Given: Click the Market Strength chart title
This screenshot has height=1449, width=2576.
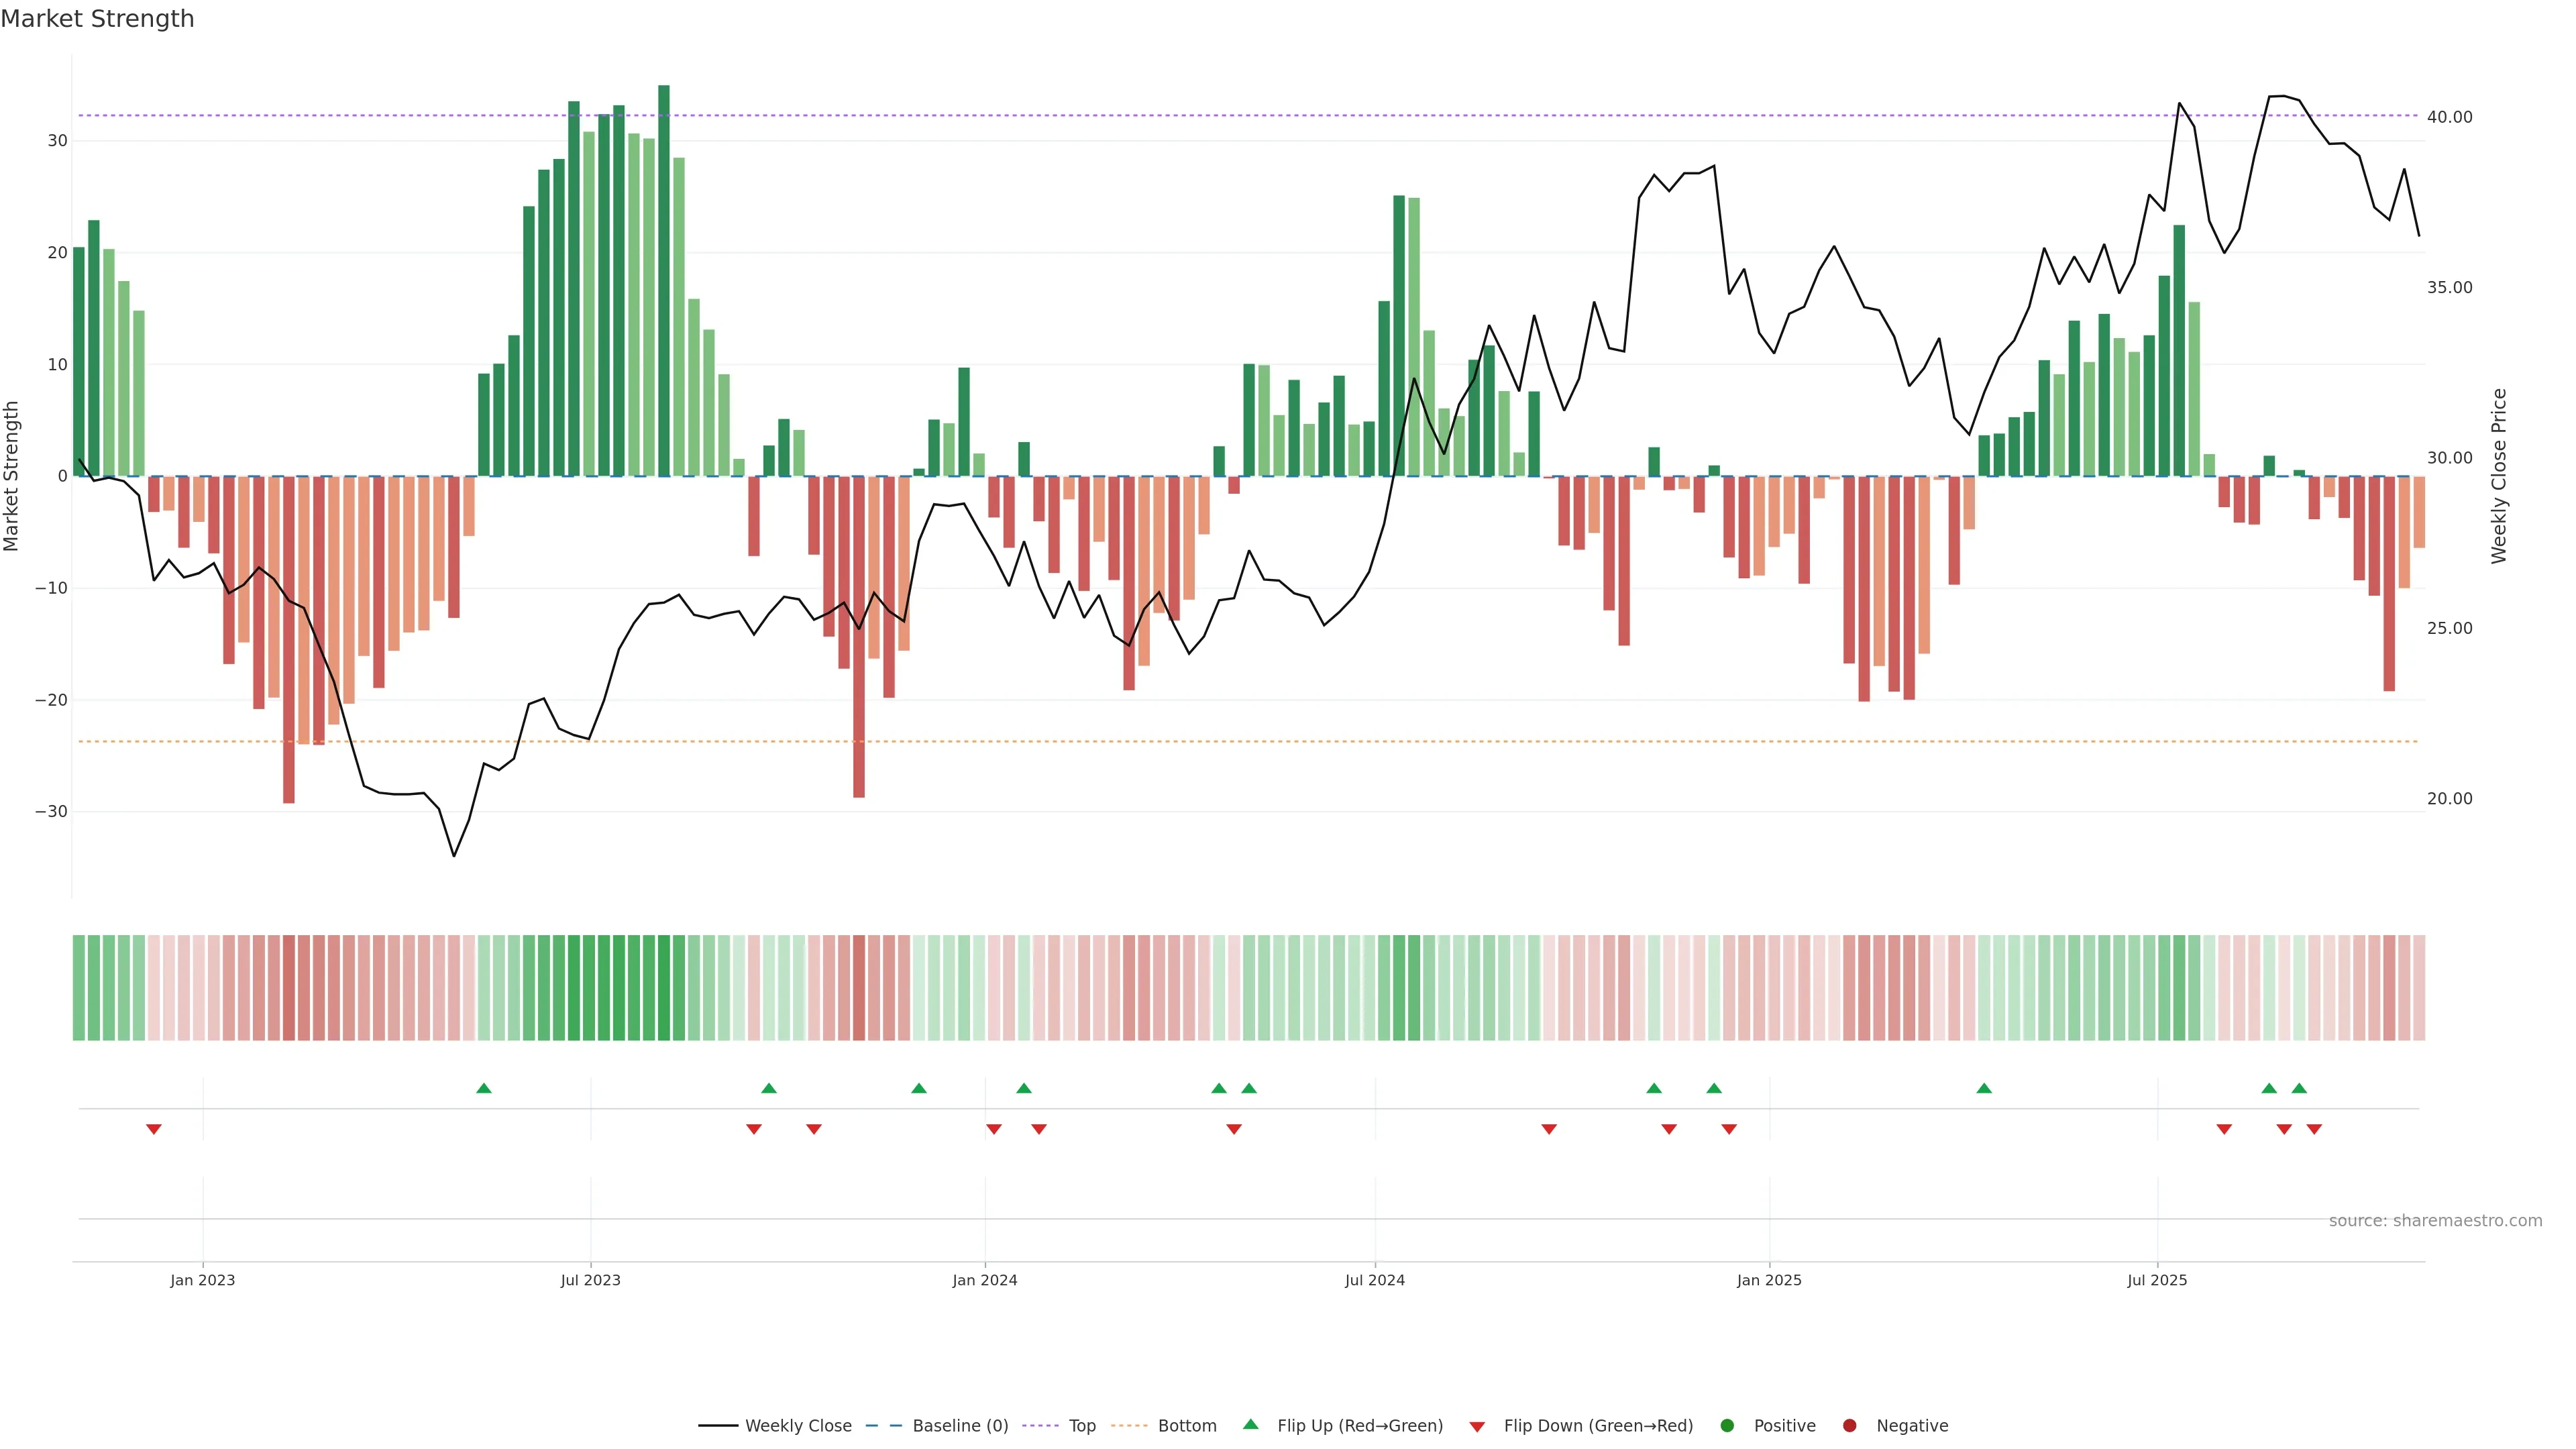Looking at the screenshot, I should (97, 19).
